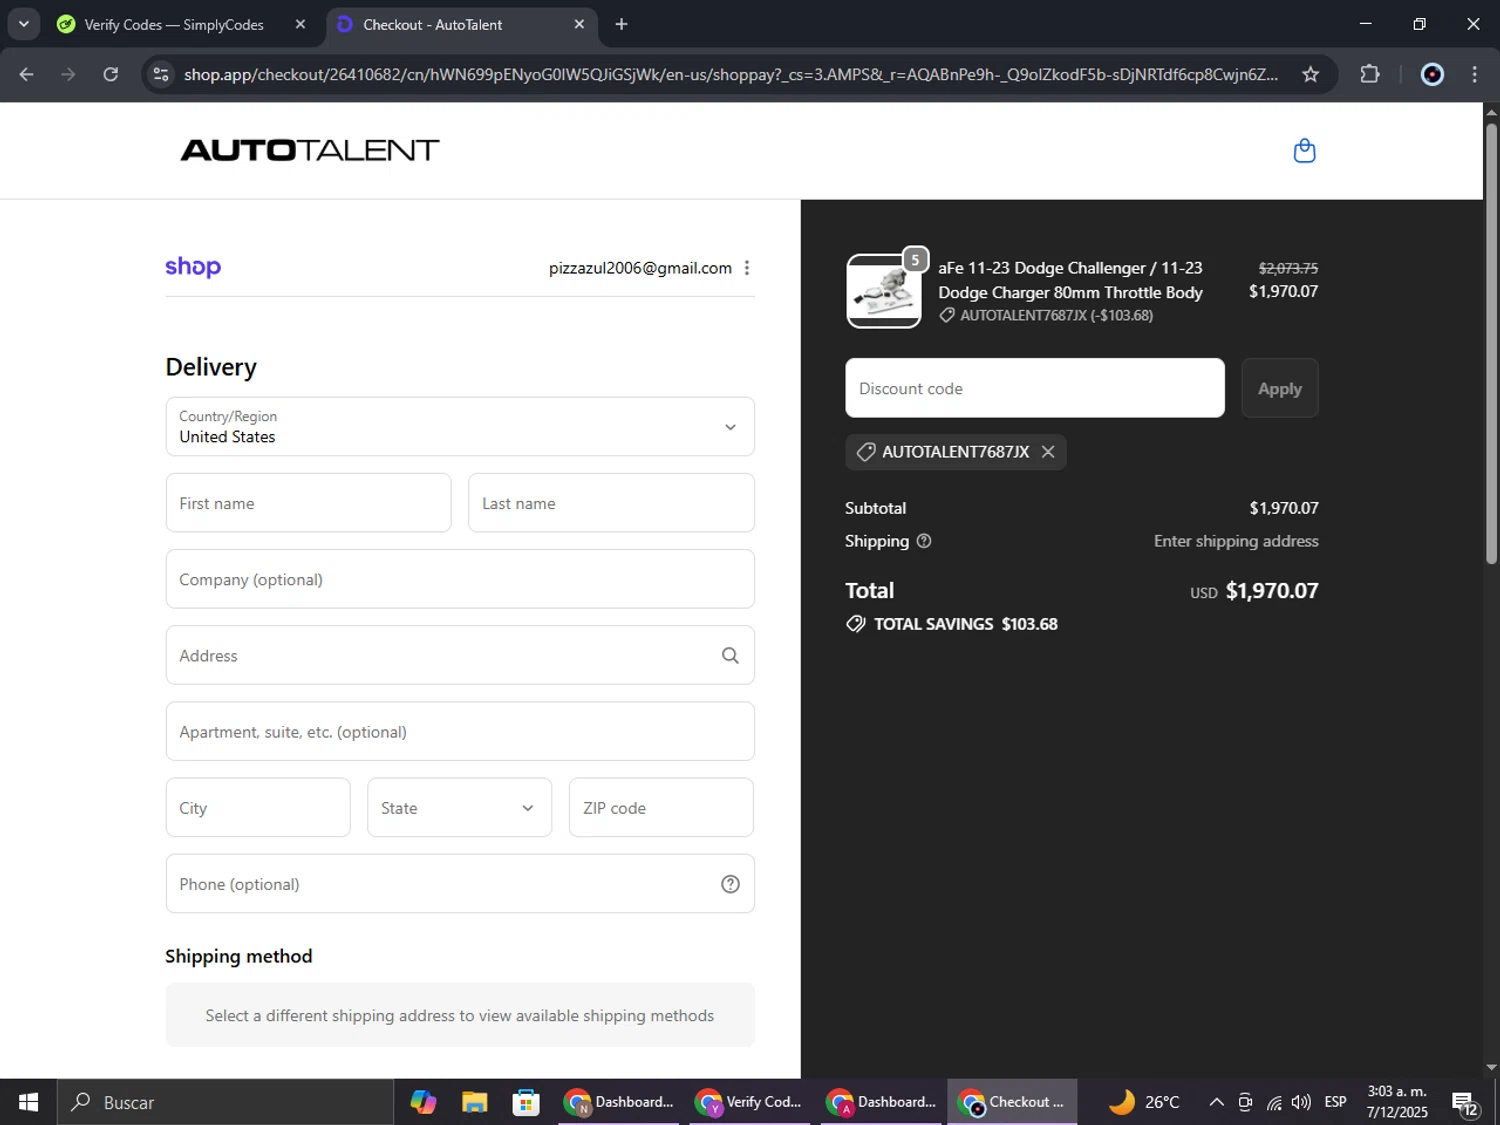
Task: Click the Company (optional) field
Action: 460,579
